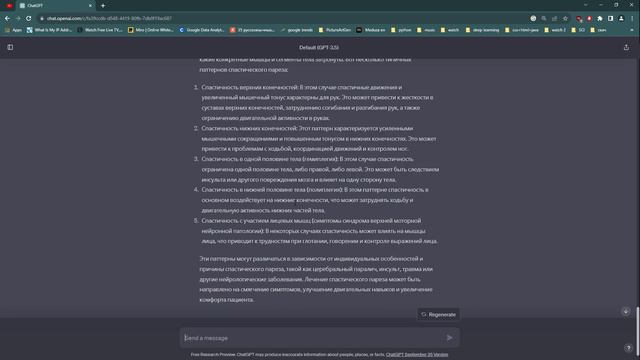Show more bookmarks overflow chevron
This screenshot has width=640, height=360.
[x=632, y=30]
